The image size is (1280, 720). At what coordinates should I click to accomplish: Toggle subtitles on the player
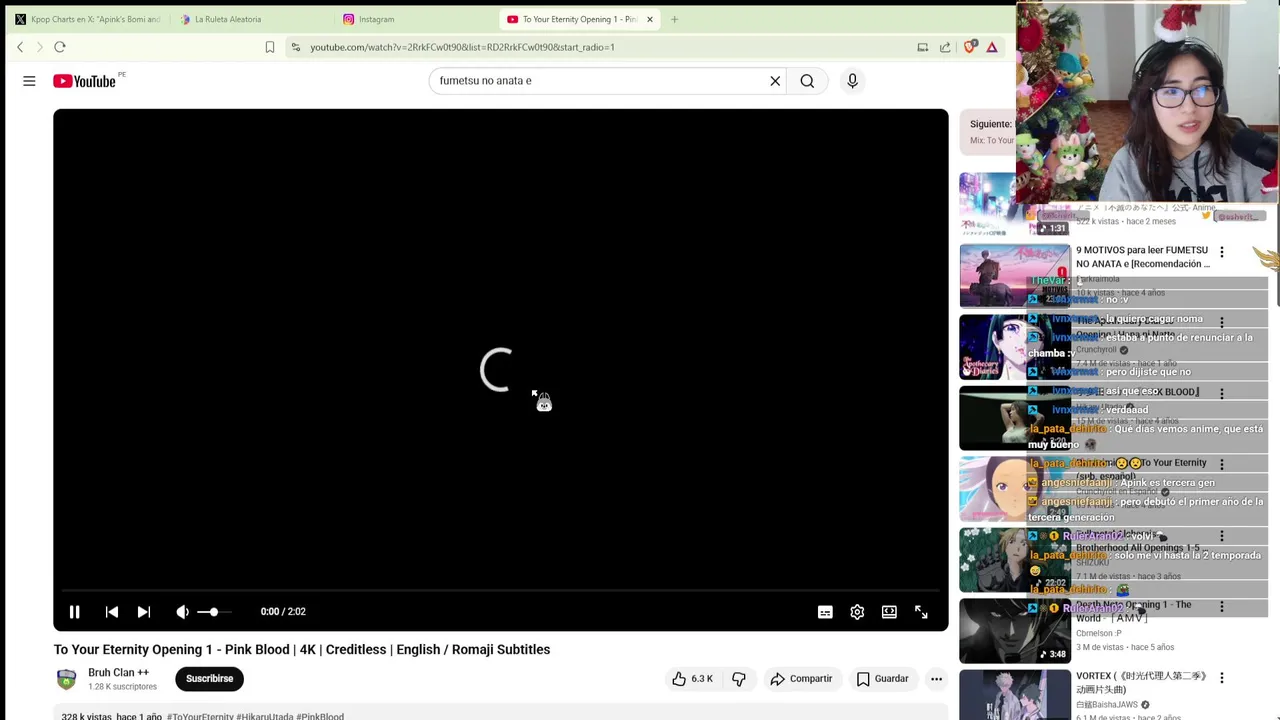pos(825,612)
